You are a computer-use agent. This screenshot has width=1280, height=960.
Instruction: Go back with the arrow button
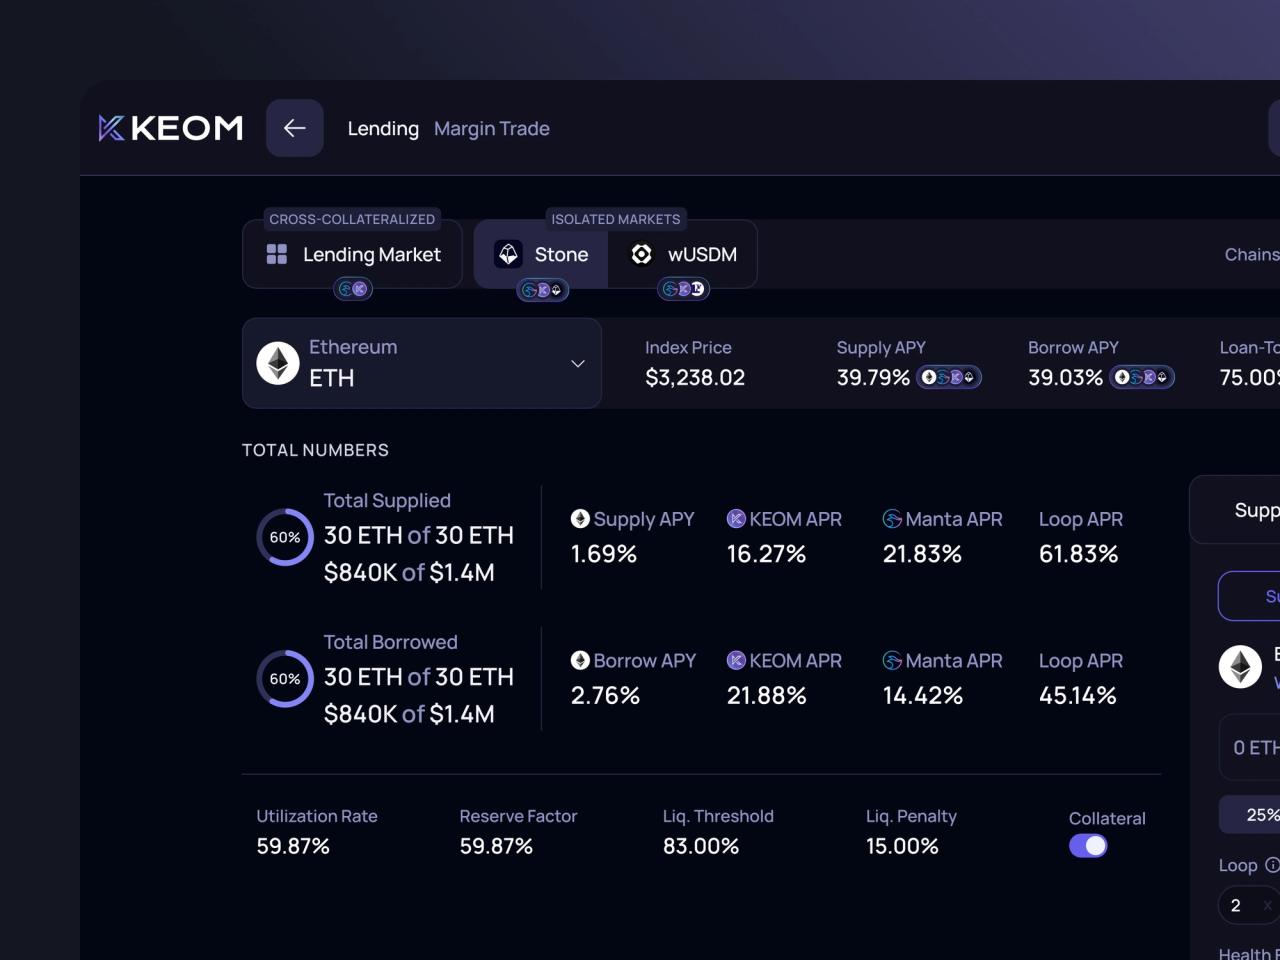294,128
